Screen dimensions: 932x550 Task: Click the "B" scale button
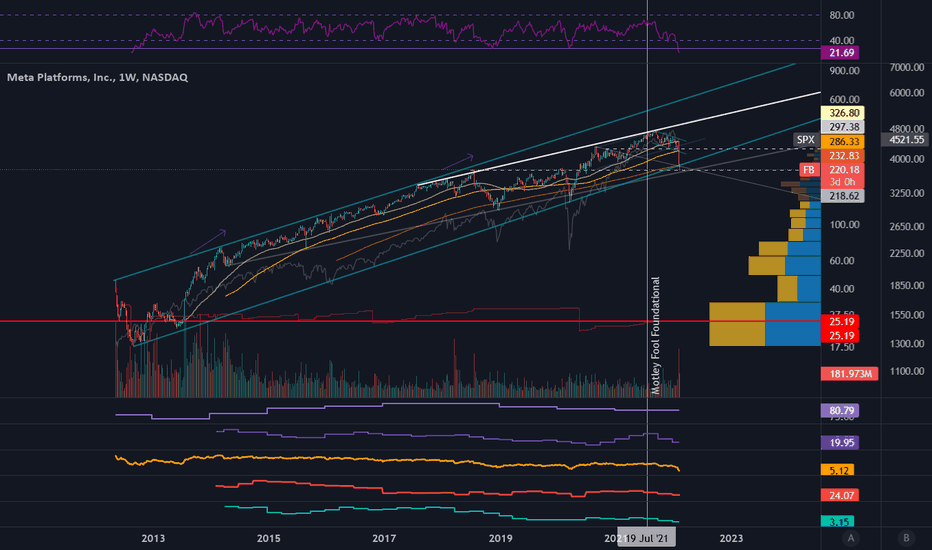906,538
